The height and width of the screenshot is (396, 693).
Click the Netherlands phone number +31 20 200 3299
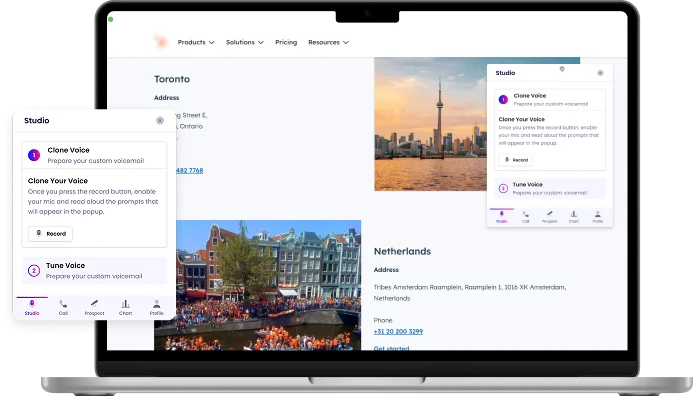[398, 331]
